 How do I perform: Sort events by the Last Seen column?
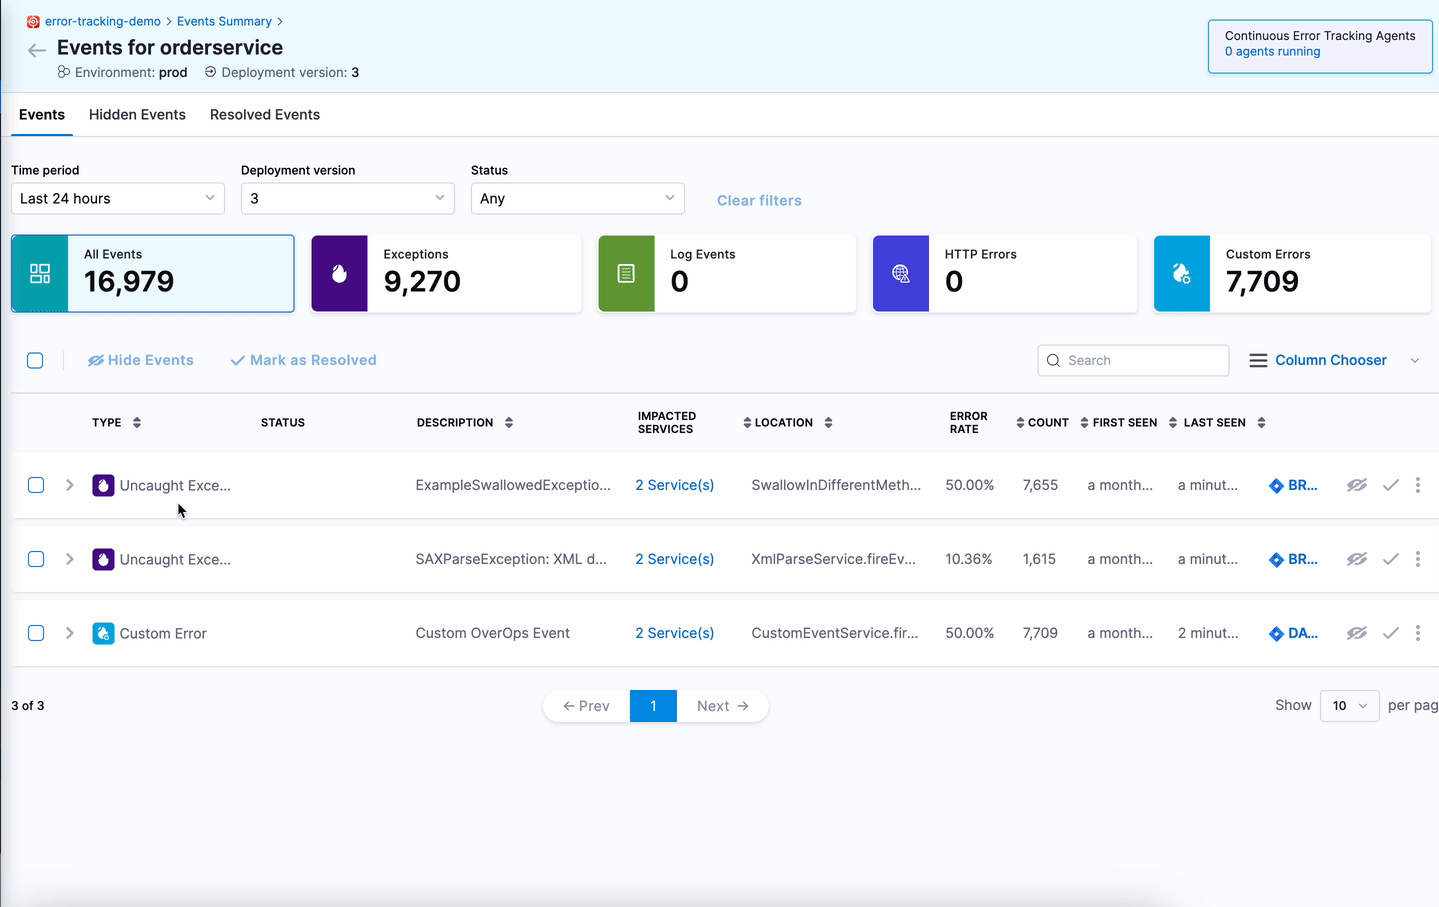[1261, 423]
